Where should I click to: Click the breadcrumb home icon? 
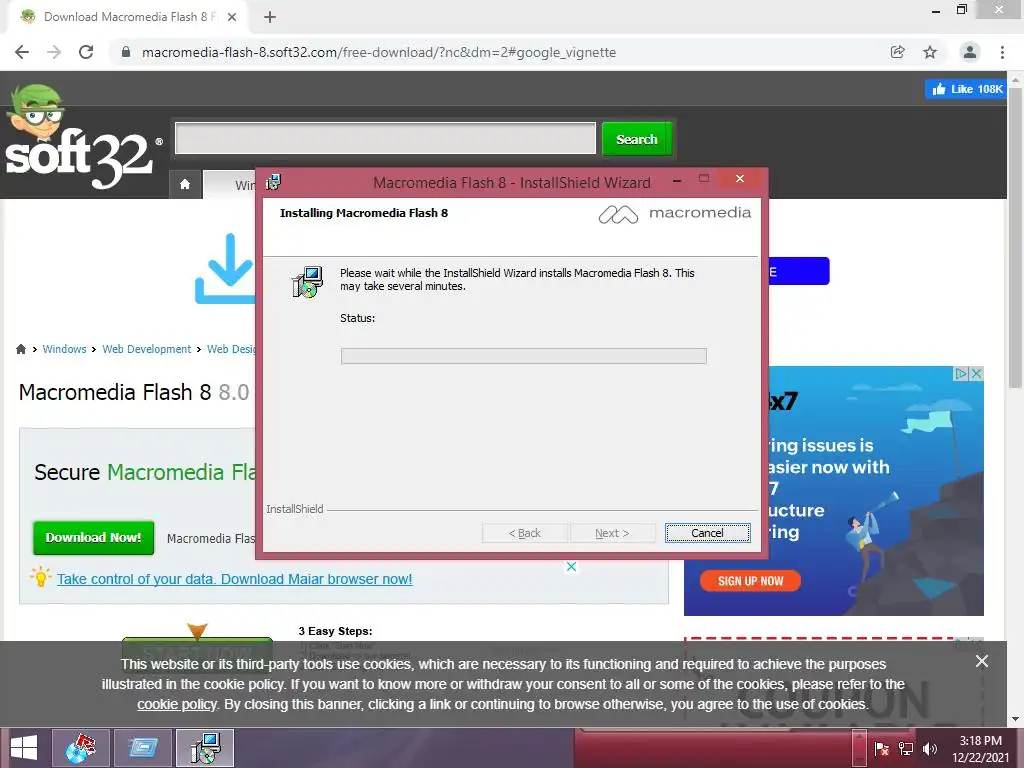pos(21,349)
